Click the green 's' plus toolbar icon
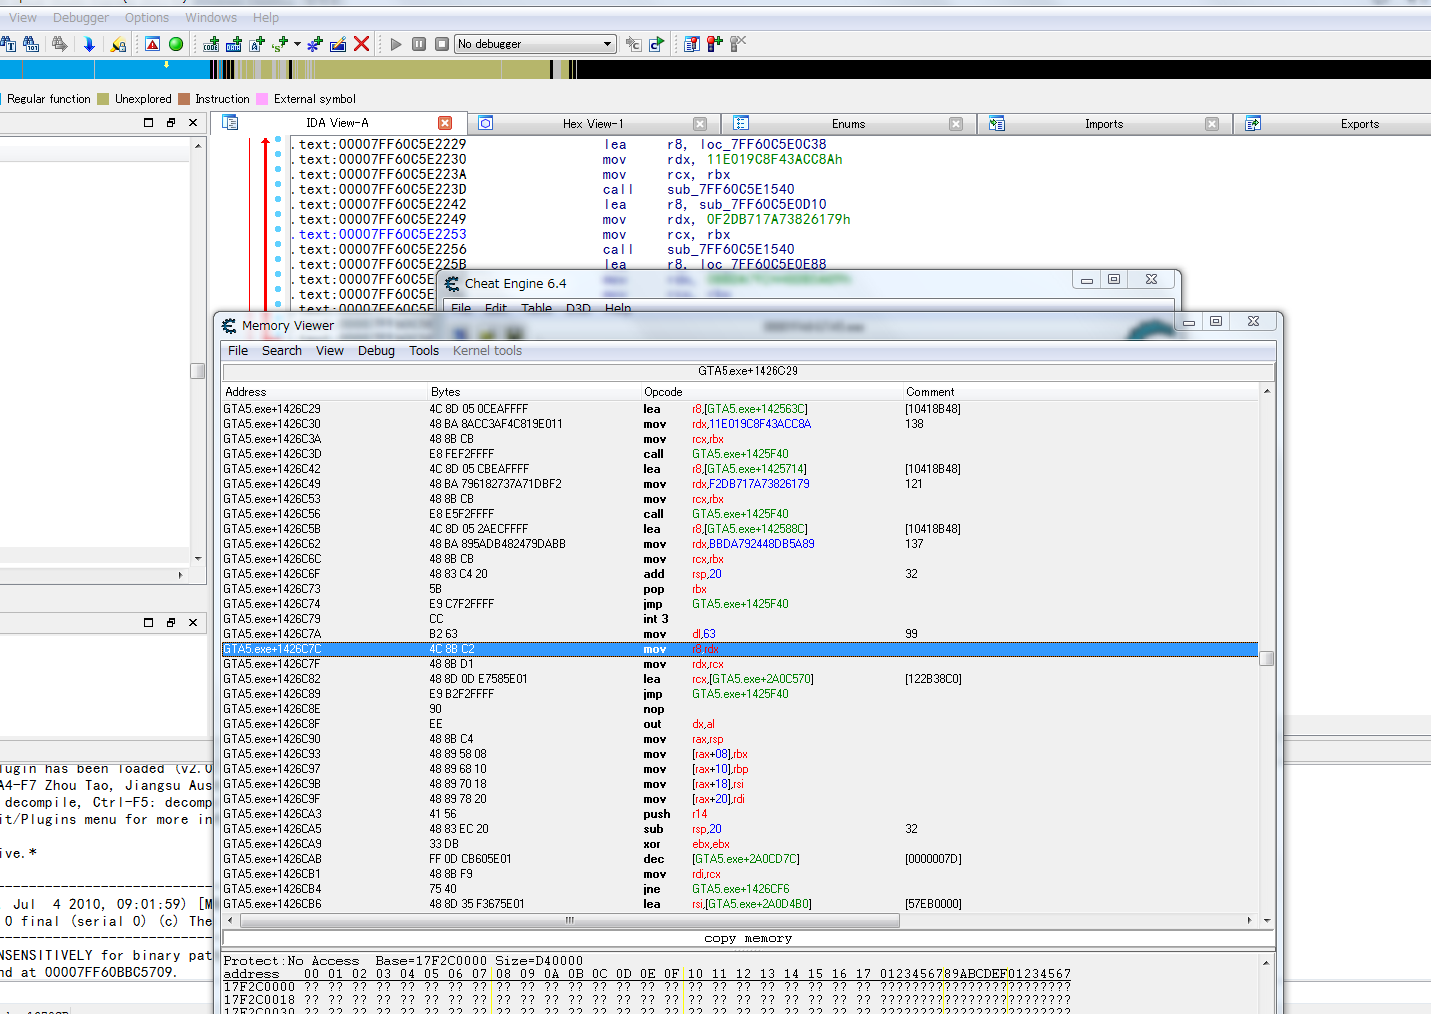The width and height of the screenshot is (1431, 1014). point(280,44)
